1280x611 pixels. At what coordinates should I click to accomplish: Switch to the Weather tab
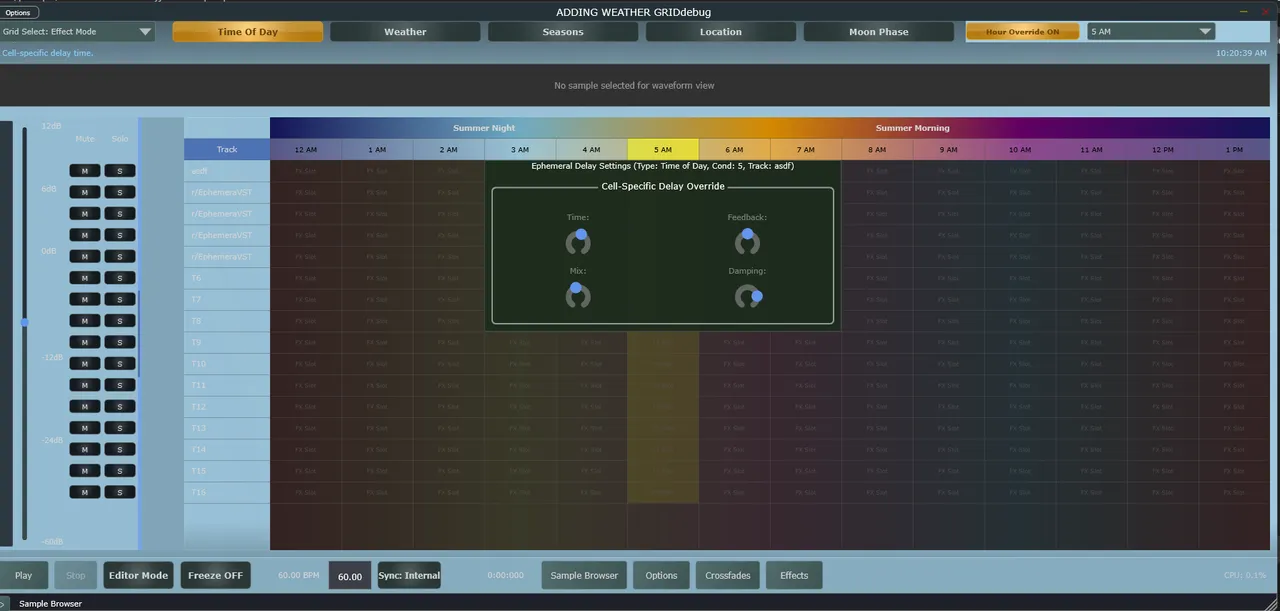tap(405, 32)
